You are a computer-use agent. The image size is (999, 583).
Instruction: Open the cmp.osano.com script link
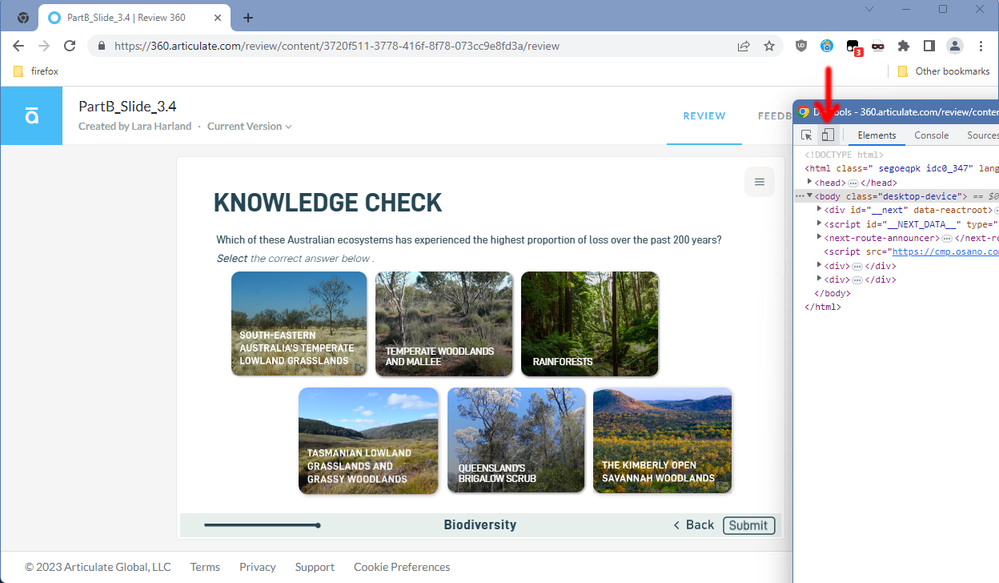945,252
